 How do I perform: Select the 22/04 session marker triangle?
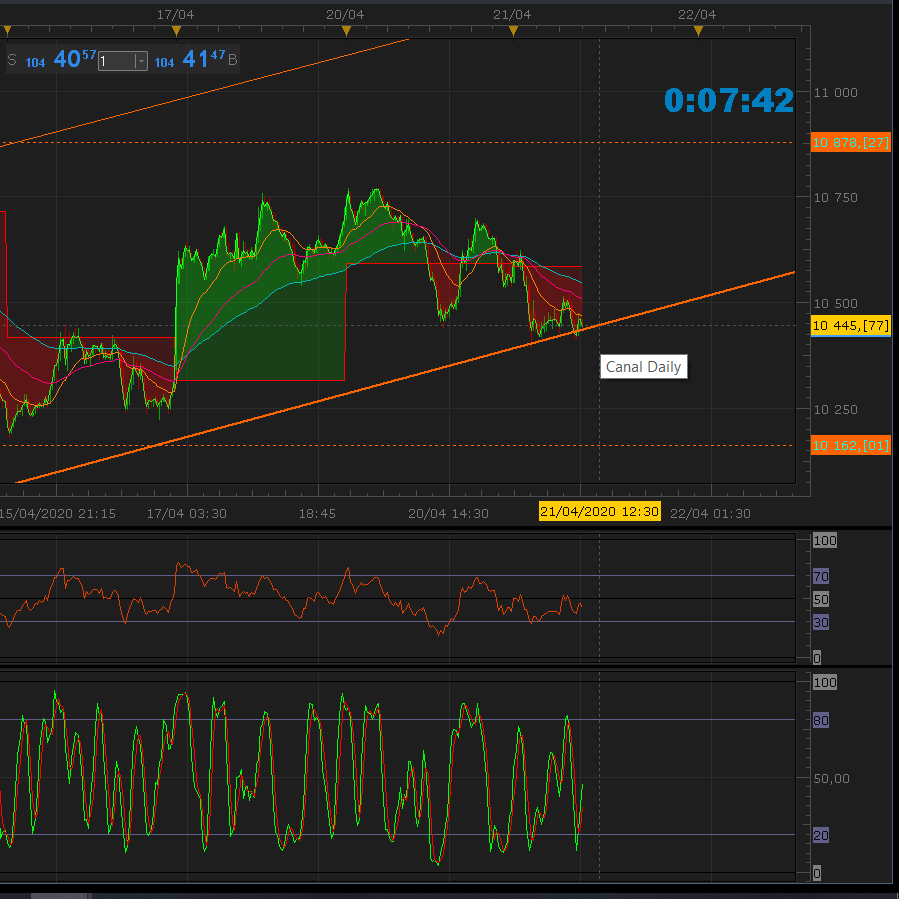tap(698, 31)
